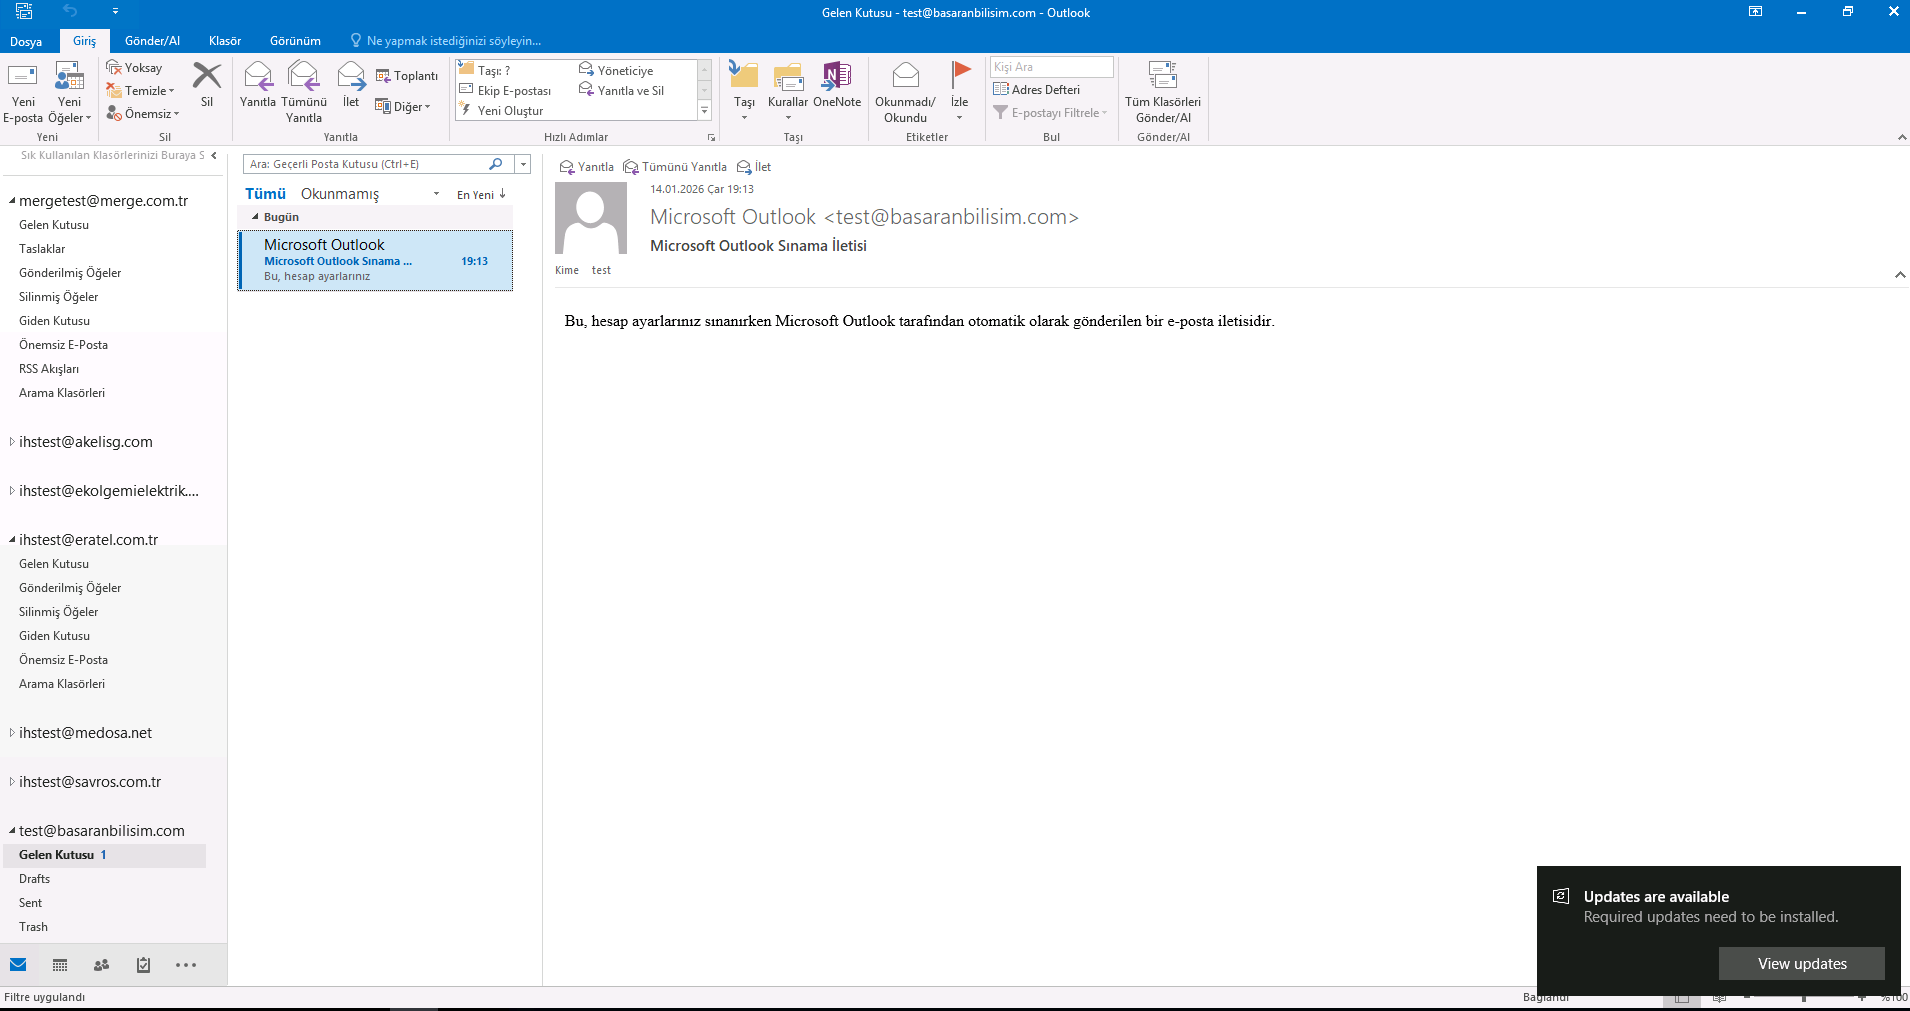Open the Tasks icon in the navigation bar
Viewport: 1910px width, 1011px height.
pos(143,965)
